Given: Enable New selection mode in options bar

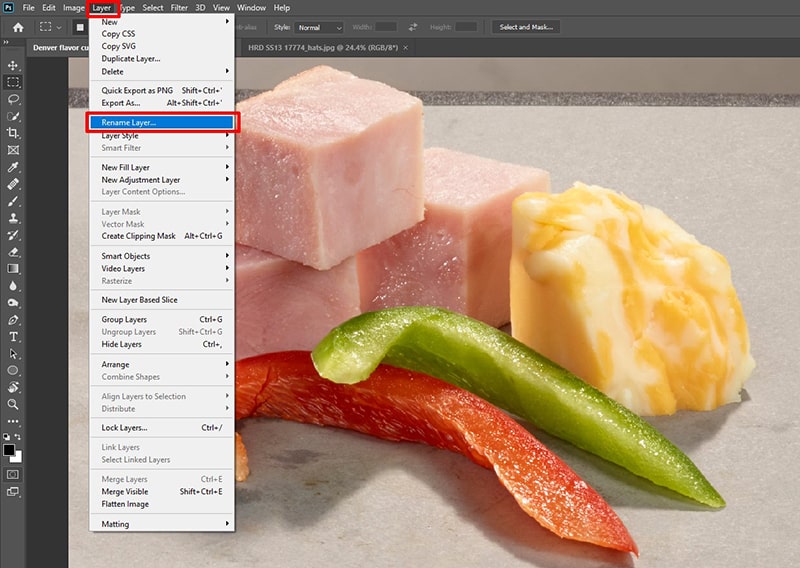Looking at the screenshot, I should click(80, 28).
